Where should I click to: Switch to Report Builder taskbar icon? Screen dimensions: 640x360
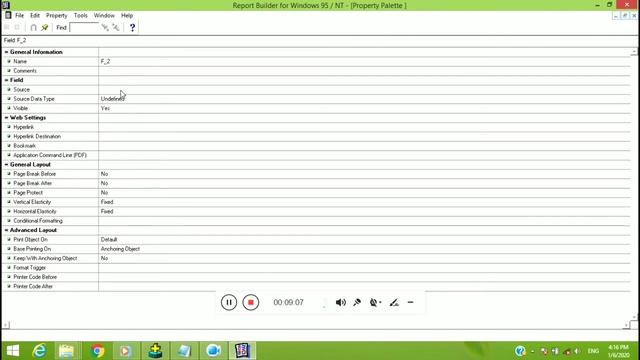tap(242, 351)
